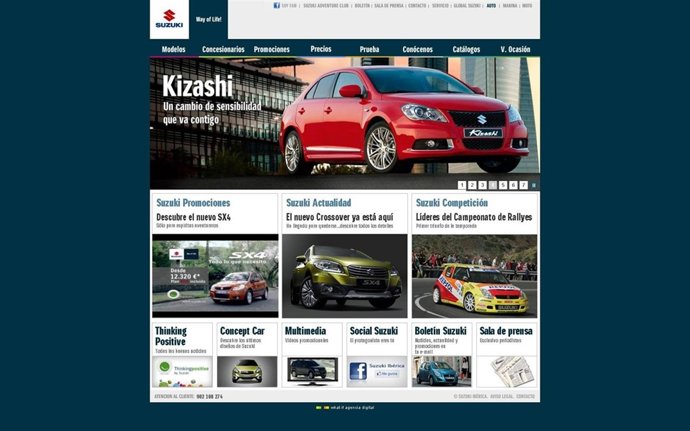The height and width of the screenshot is (431, 690).
Task: Go to slide 2 of the banner
Action: coord(472,185)
